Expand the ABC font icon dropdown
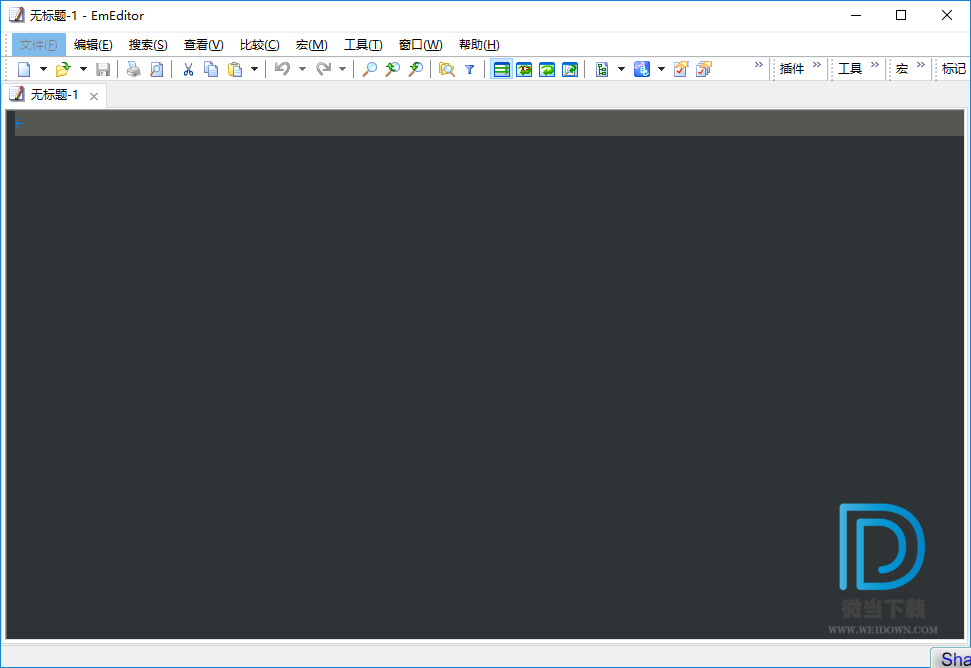This screenshot has height=668, width=971. [661, 69]
